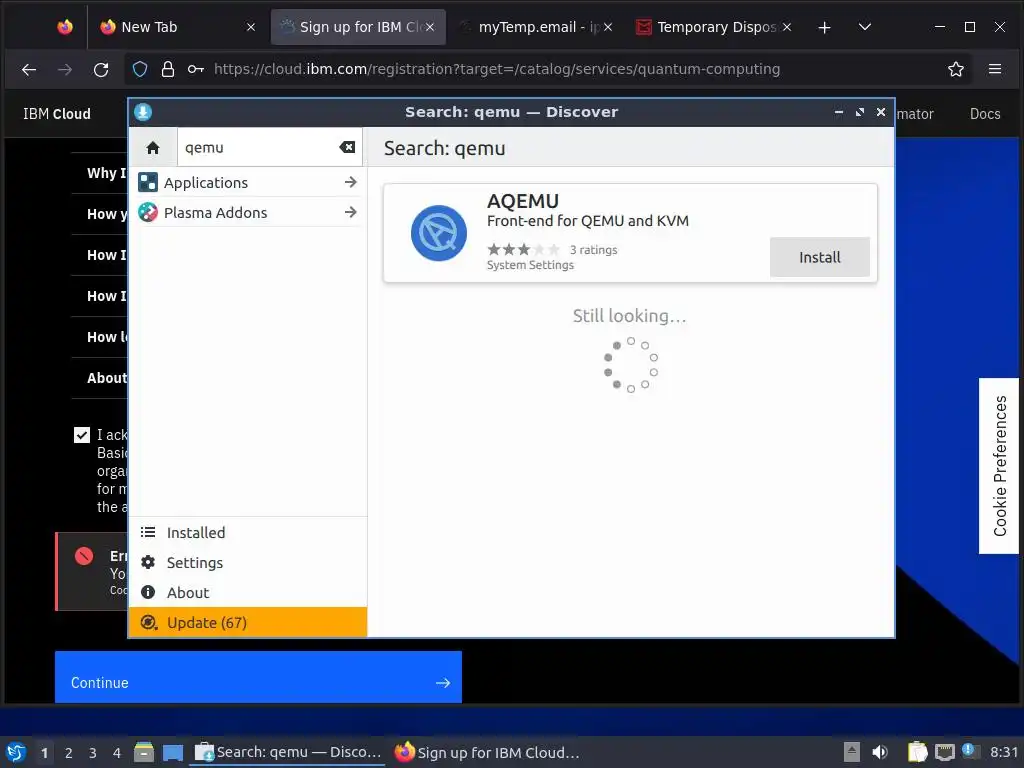1024x768 pixels.
Task: Select the Sign up for IBM Cloud taskbar entry
Action: point(487,752)
